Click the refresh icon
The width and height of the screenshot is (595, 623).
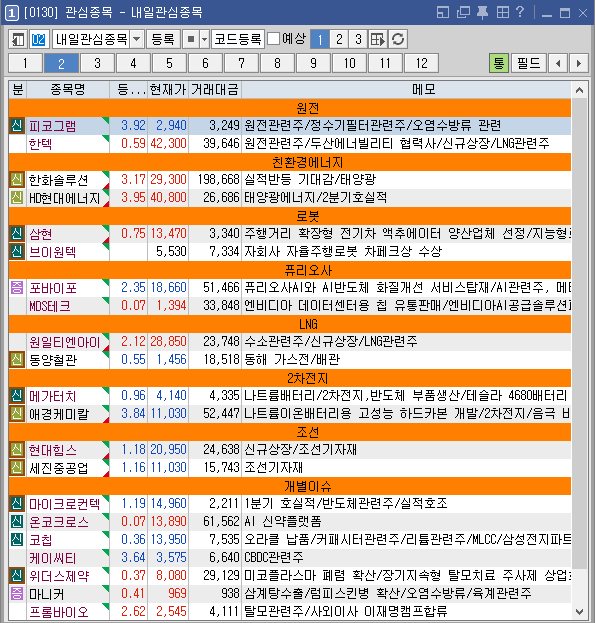(398, 39)
